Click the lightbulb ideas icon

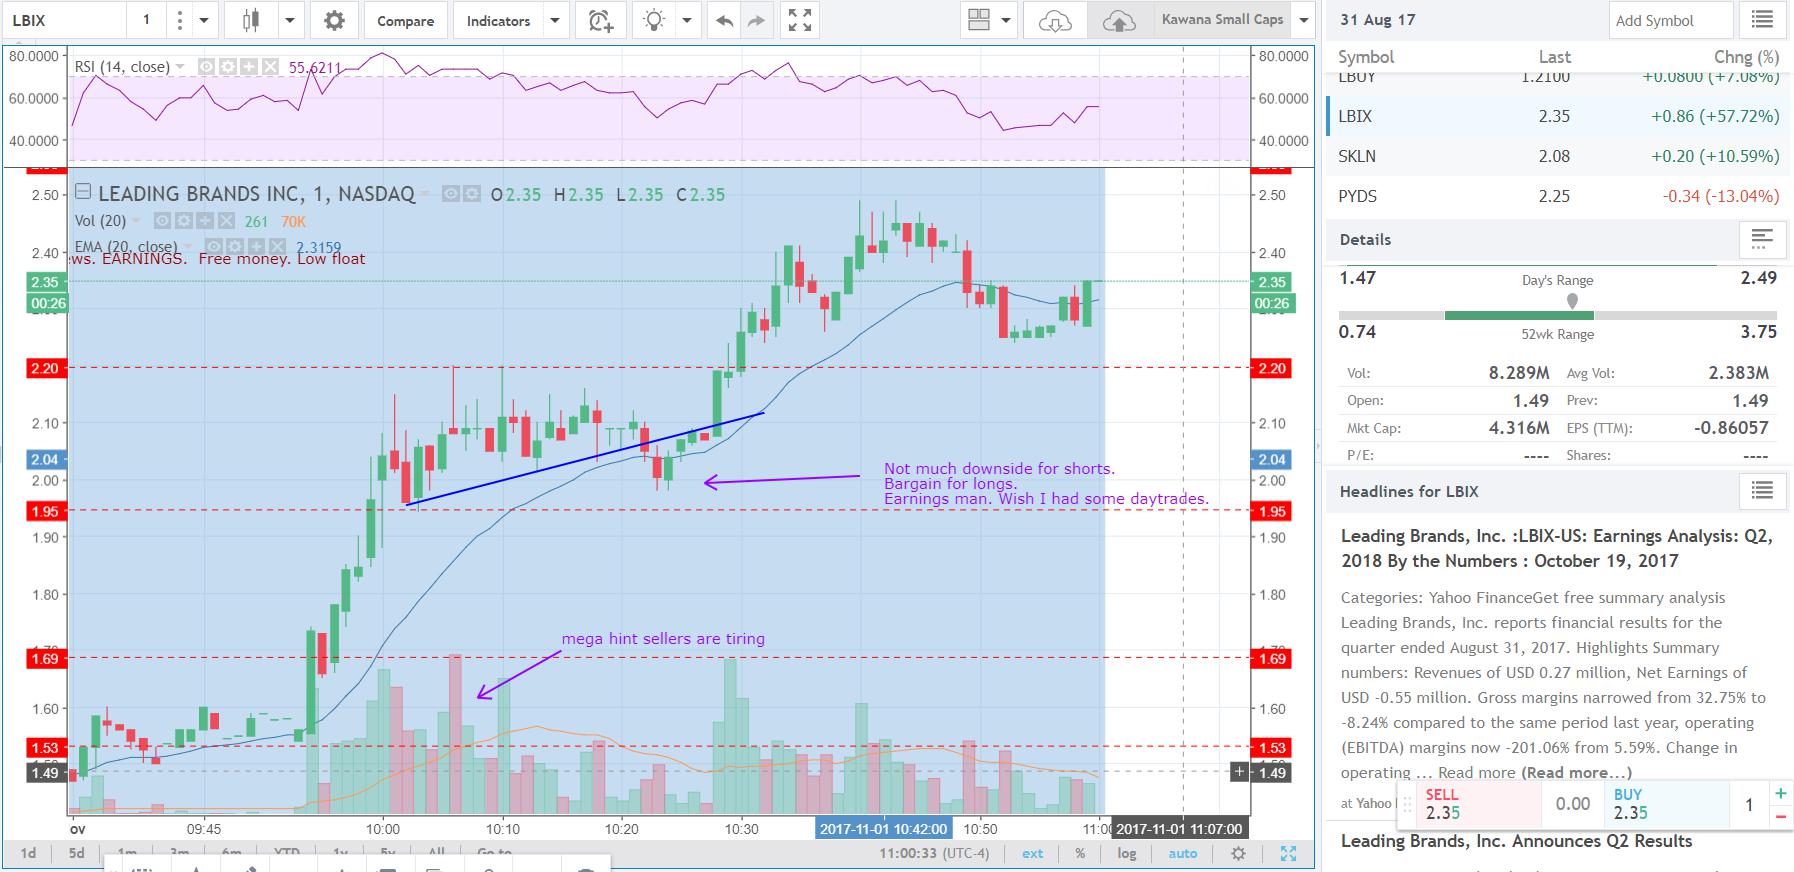click(x=653, y=20)
